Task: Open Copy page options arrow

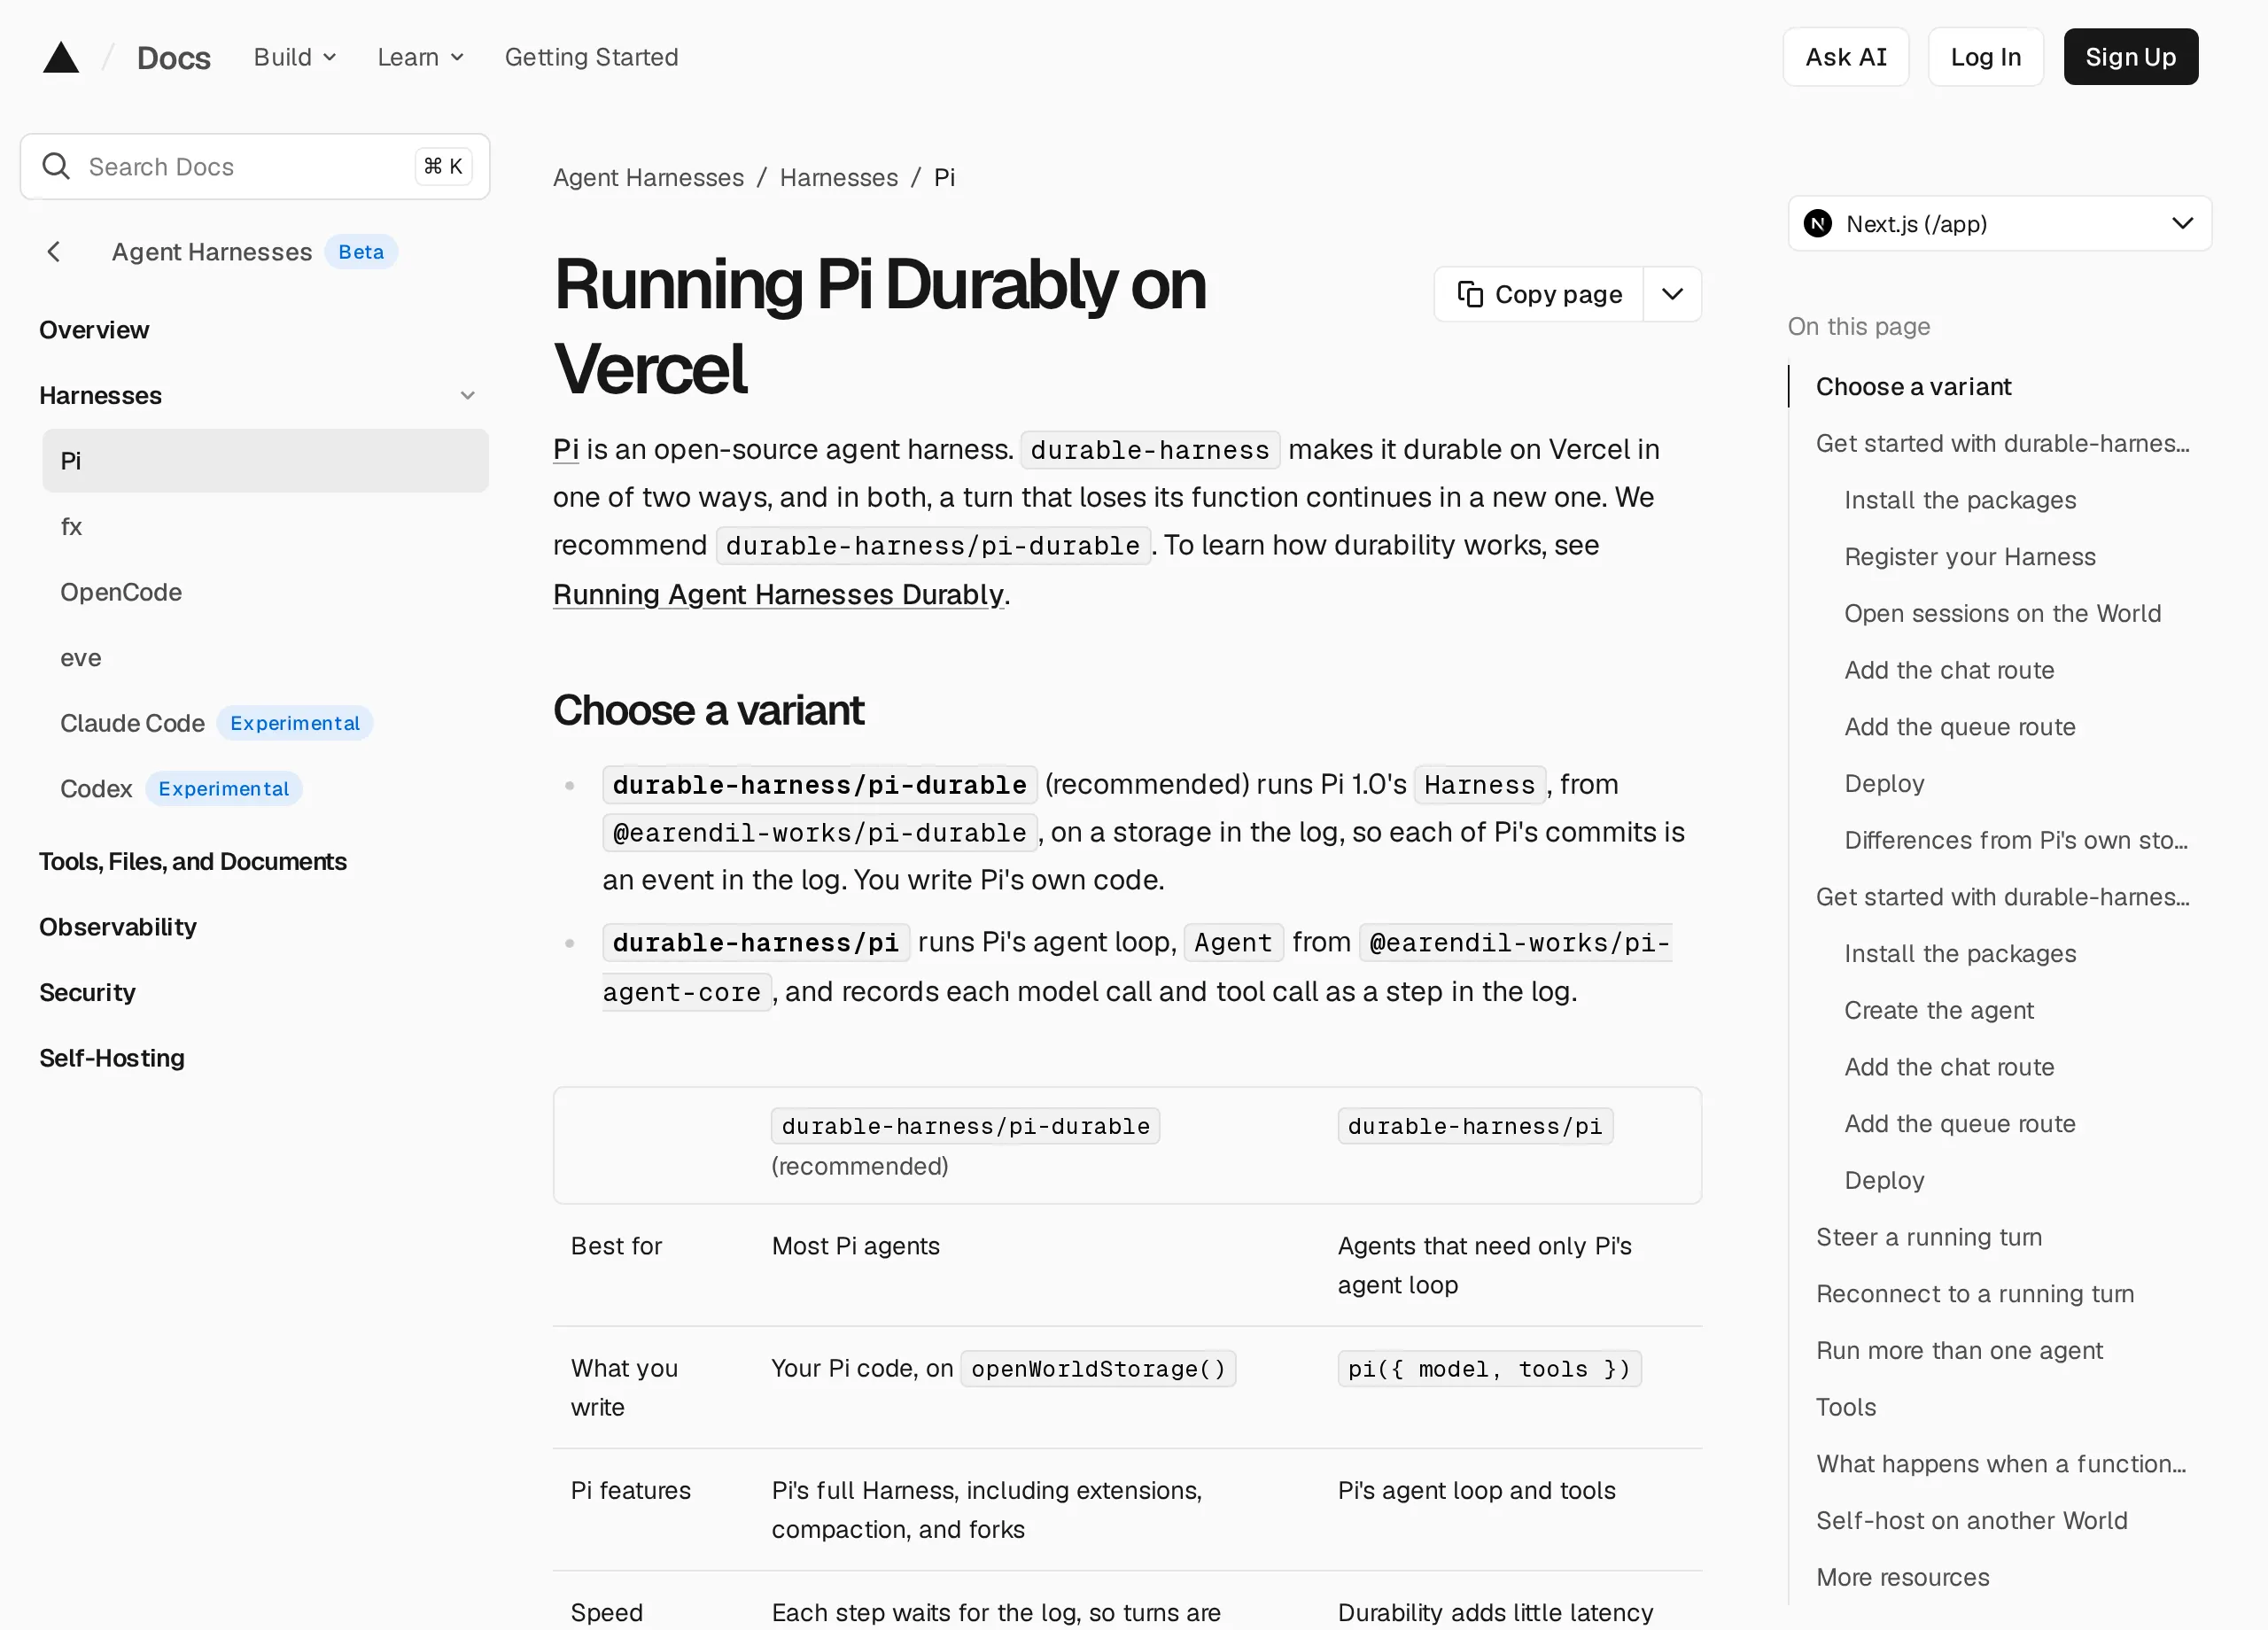Action: point(1672,294)
